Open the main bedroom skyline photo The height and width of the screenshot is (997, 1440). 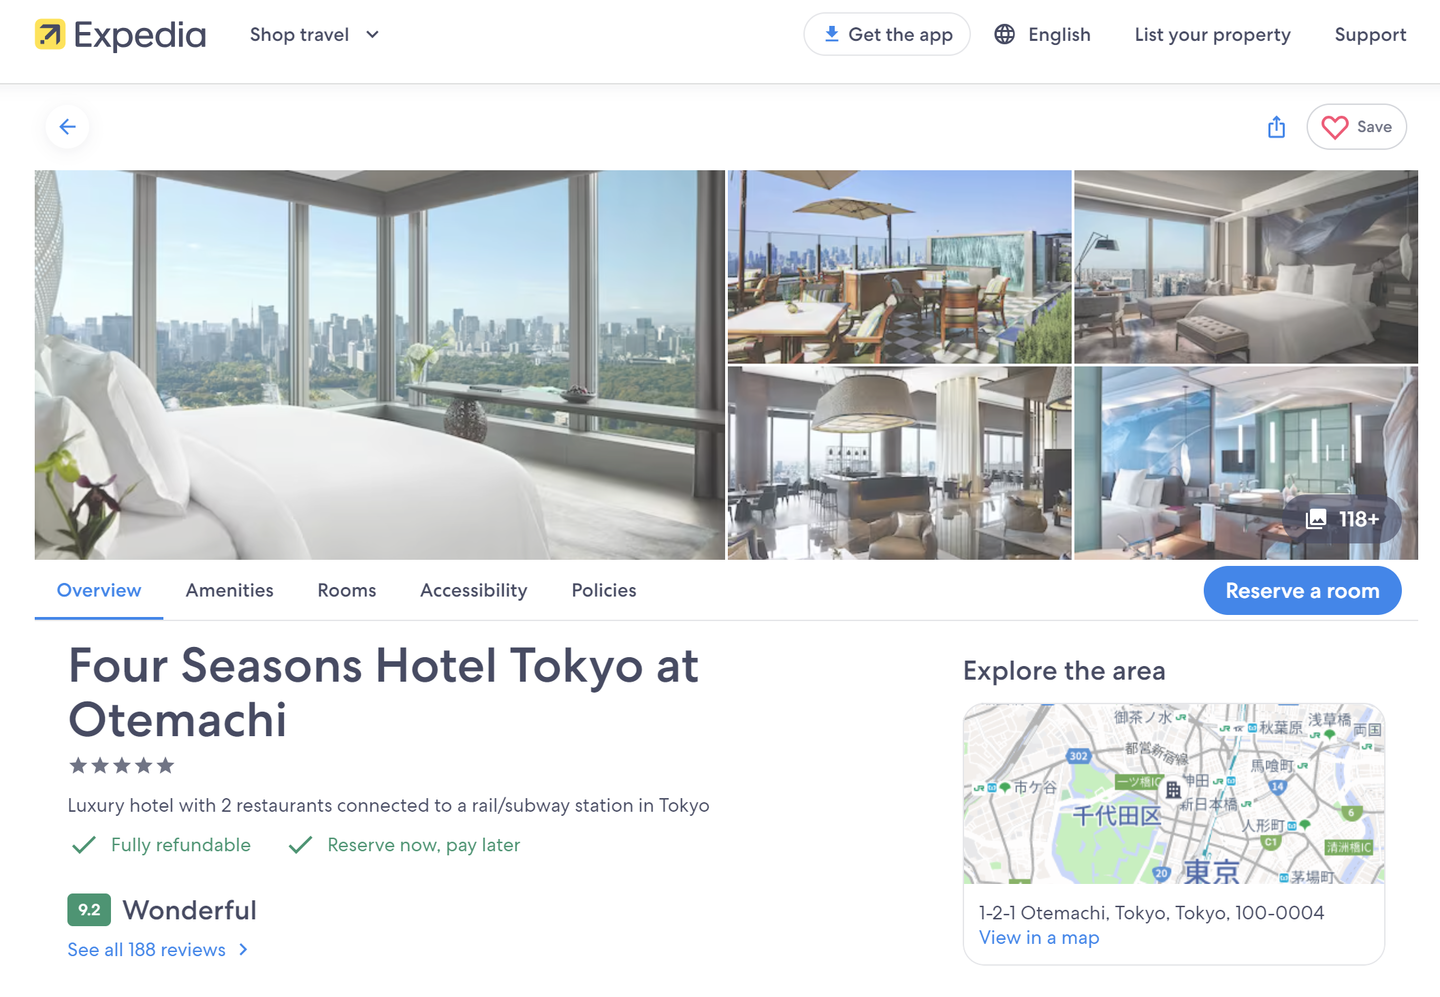coord(380,365)
